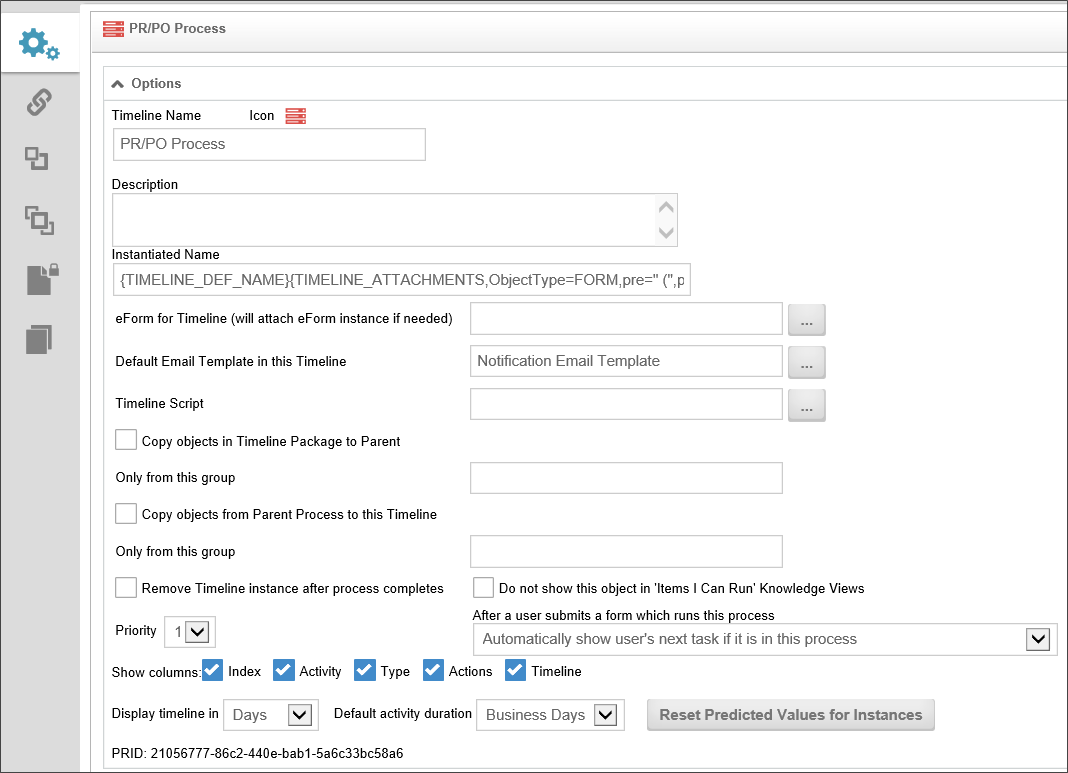
Task: Click the locked document sidebar icon
Action: 42,279
